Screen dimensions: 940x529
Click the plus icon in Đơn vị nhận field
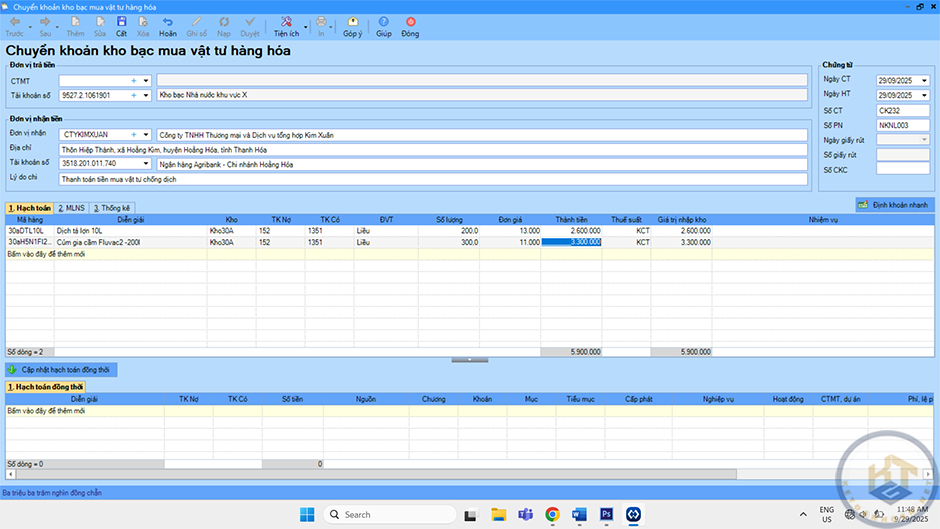point(134,133)
